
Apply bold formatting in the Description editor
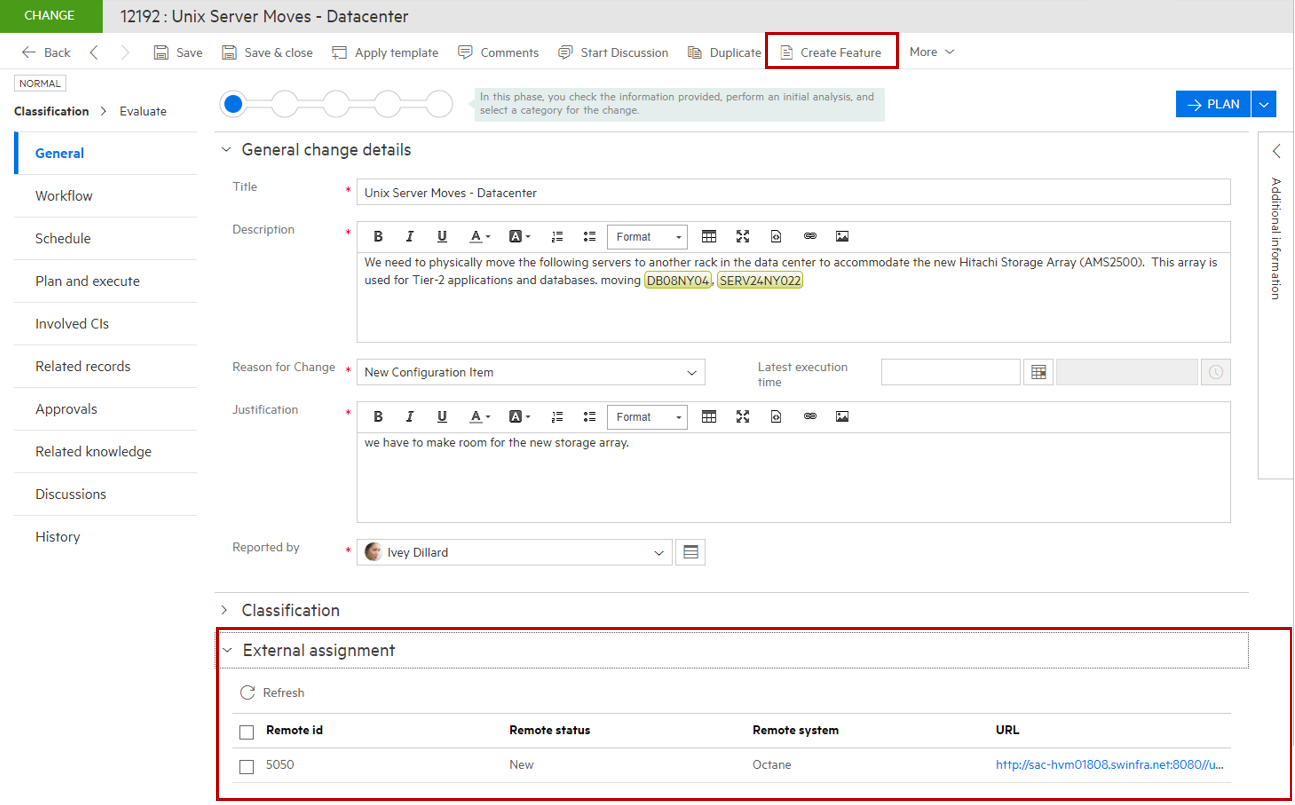[x=378, y=236]
